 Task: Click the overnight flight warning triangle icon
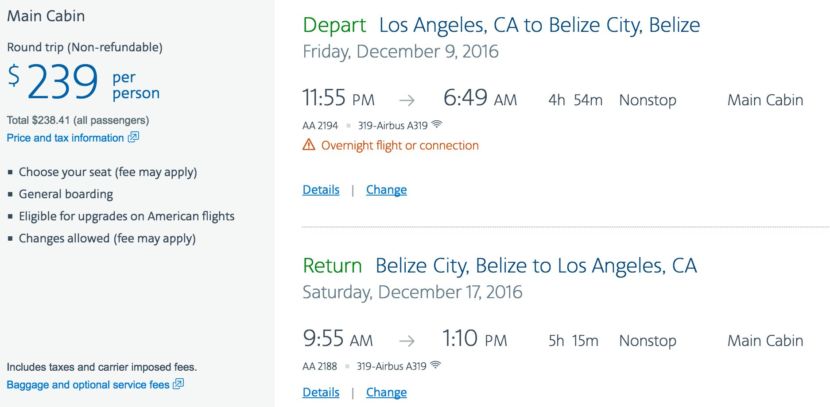coord(309,146)
